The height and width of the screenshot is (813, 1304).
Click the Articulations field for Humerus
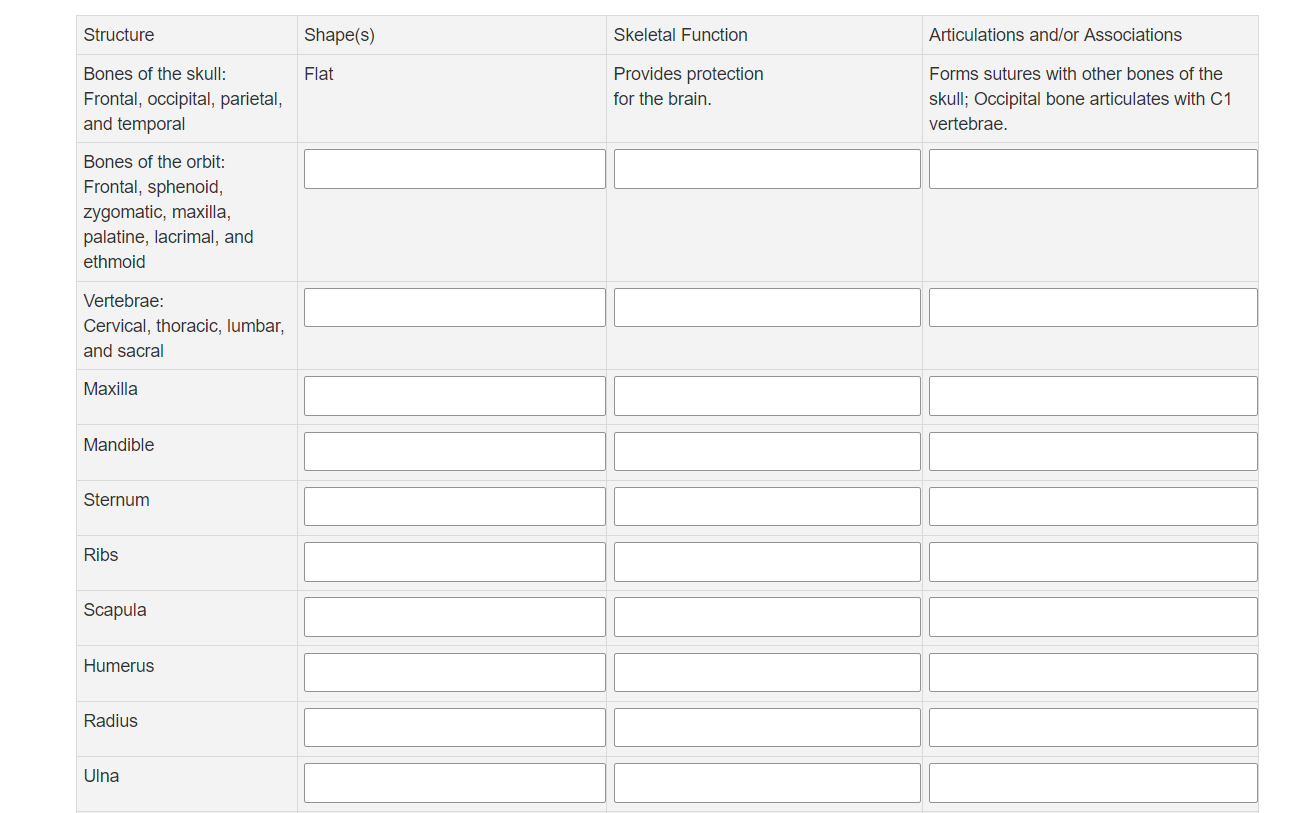[x=1093, y=672]
